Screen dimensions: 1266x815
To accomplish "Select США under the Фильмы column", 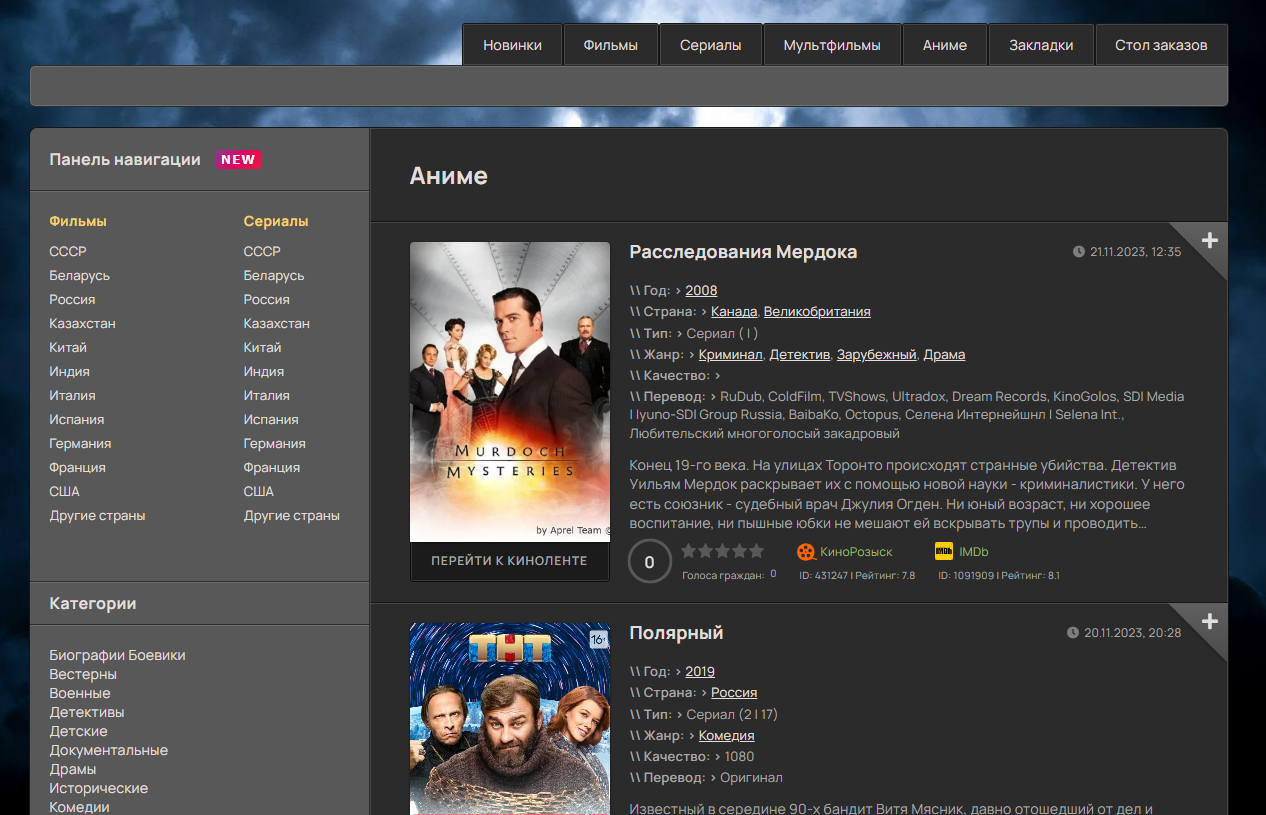I will click(65, 491).
